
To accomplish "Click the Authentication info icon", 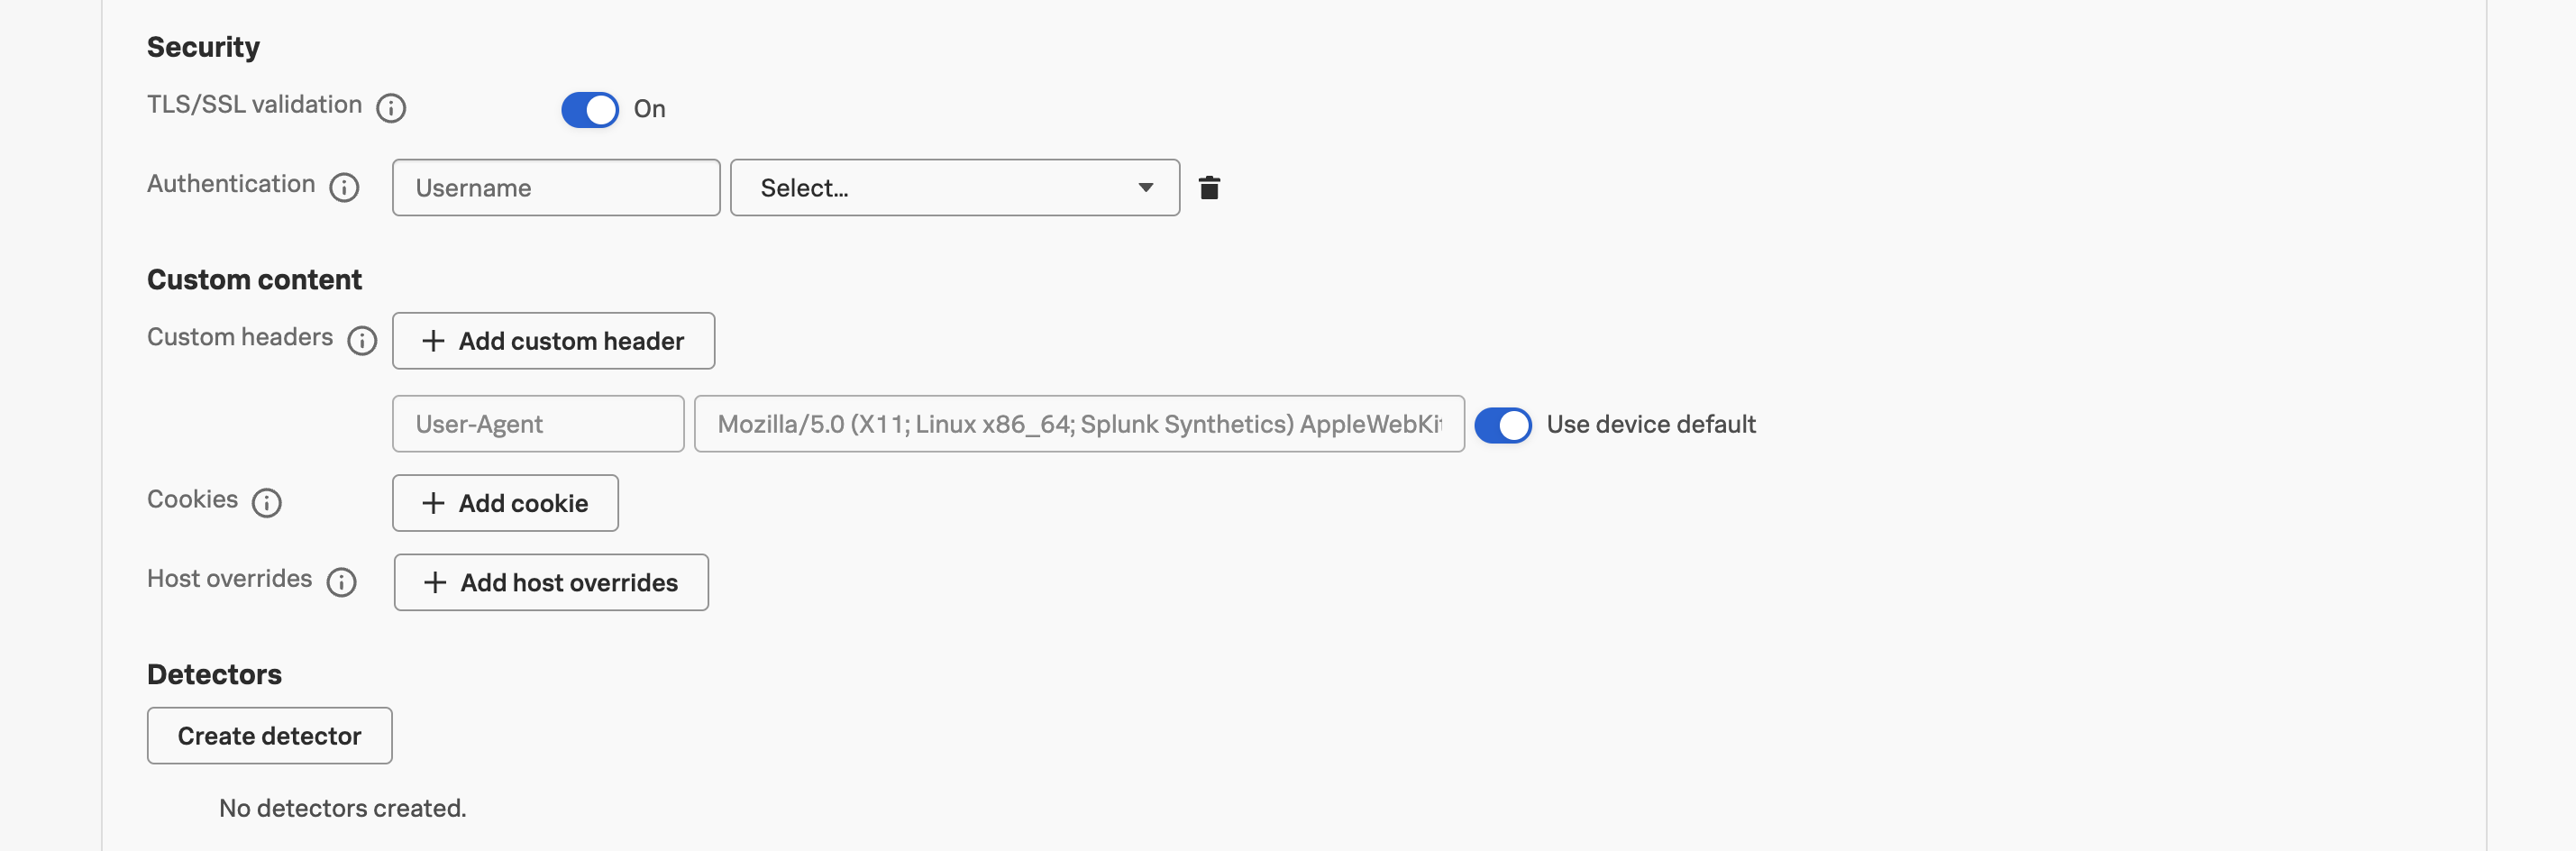I will (344, 186).
